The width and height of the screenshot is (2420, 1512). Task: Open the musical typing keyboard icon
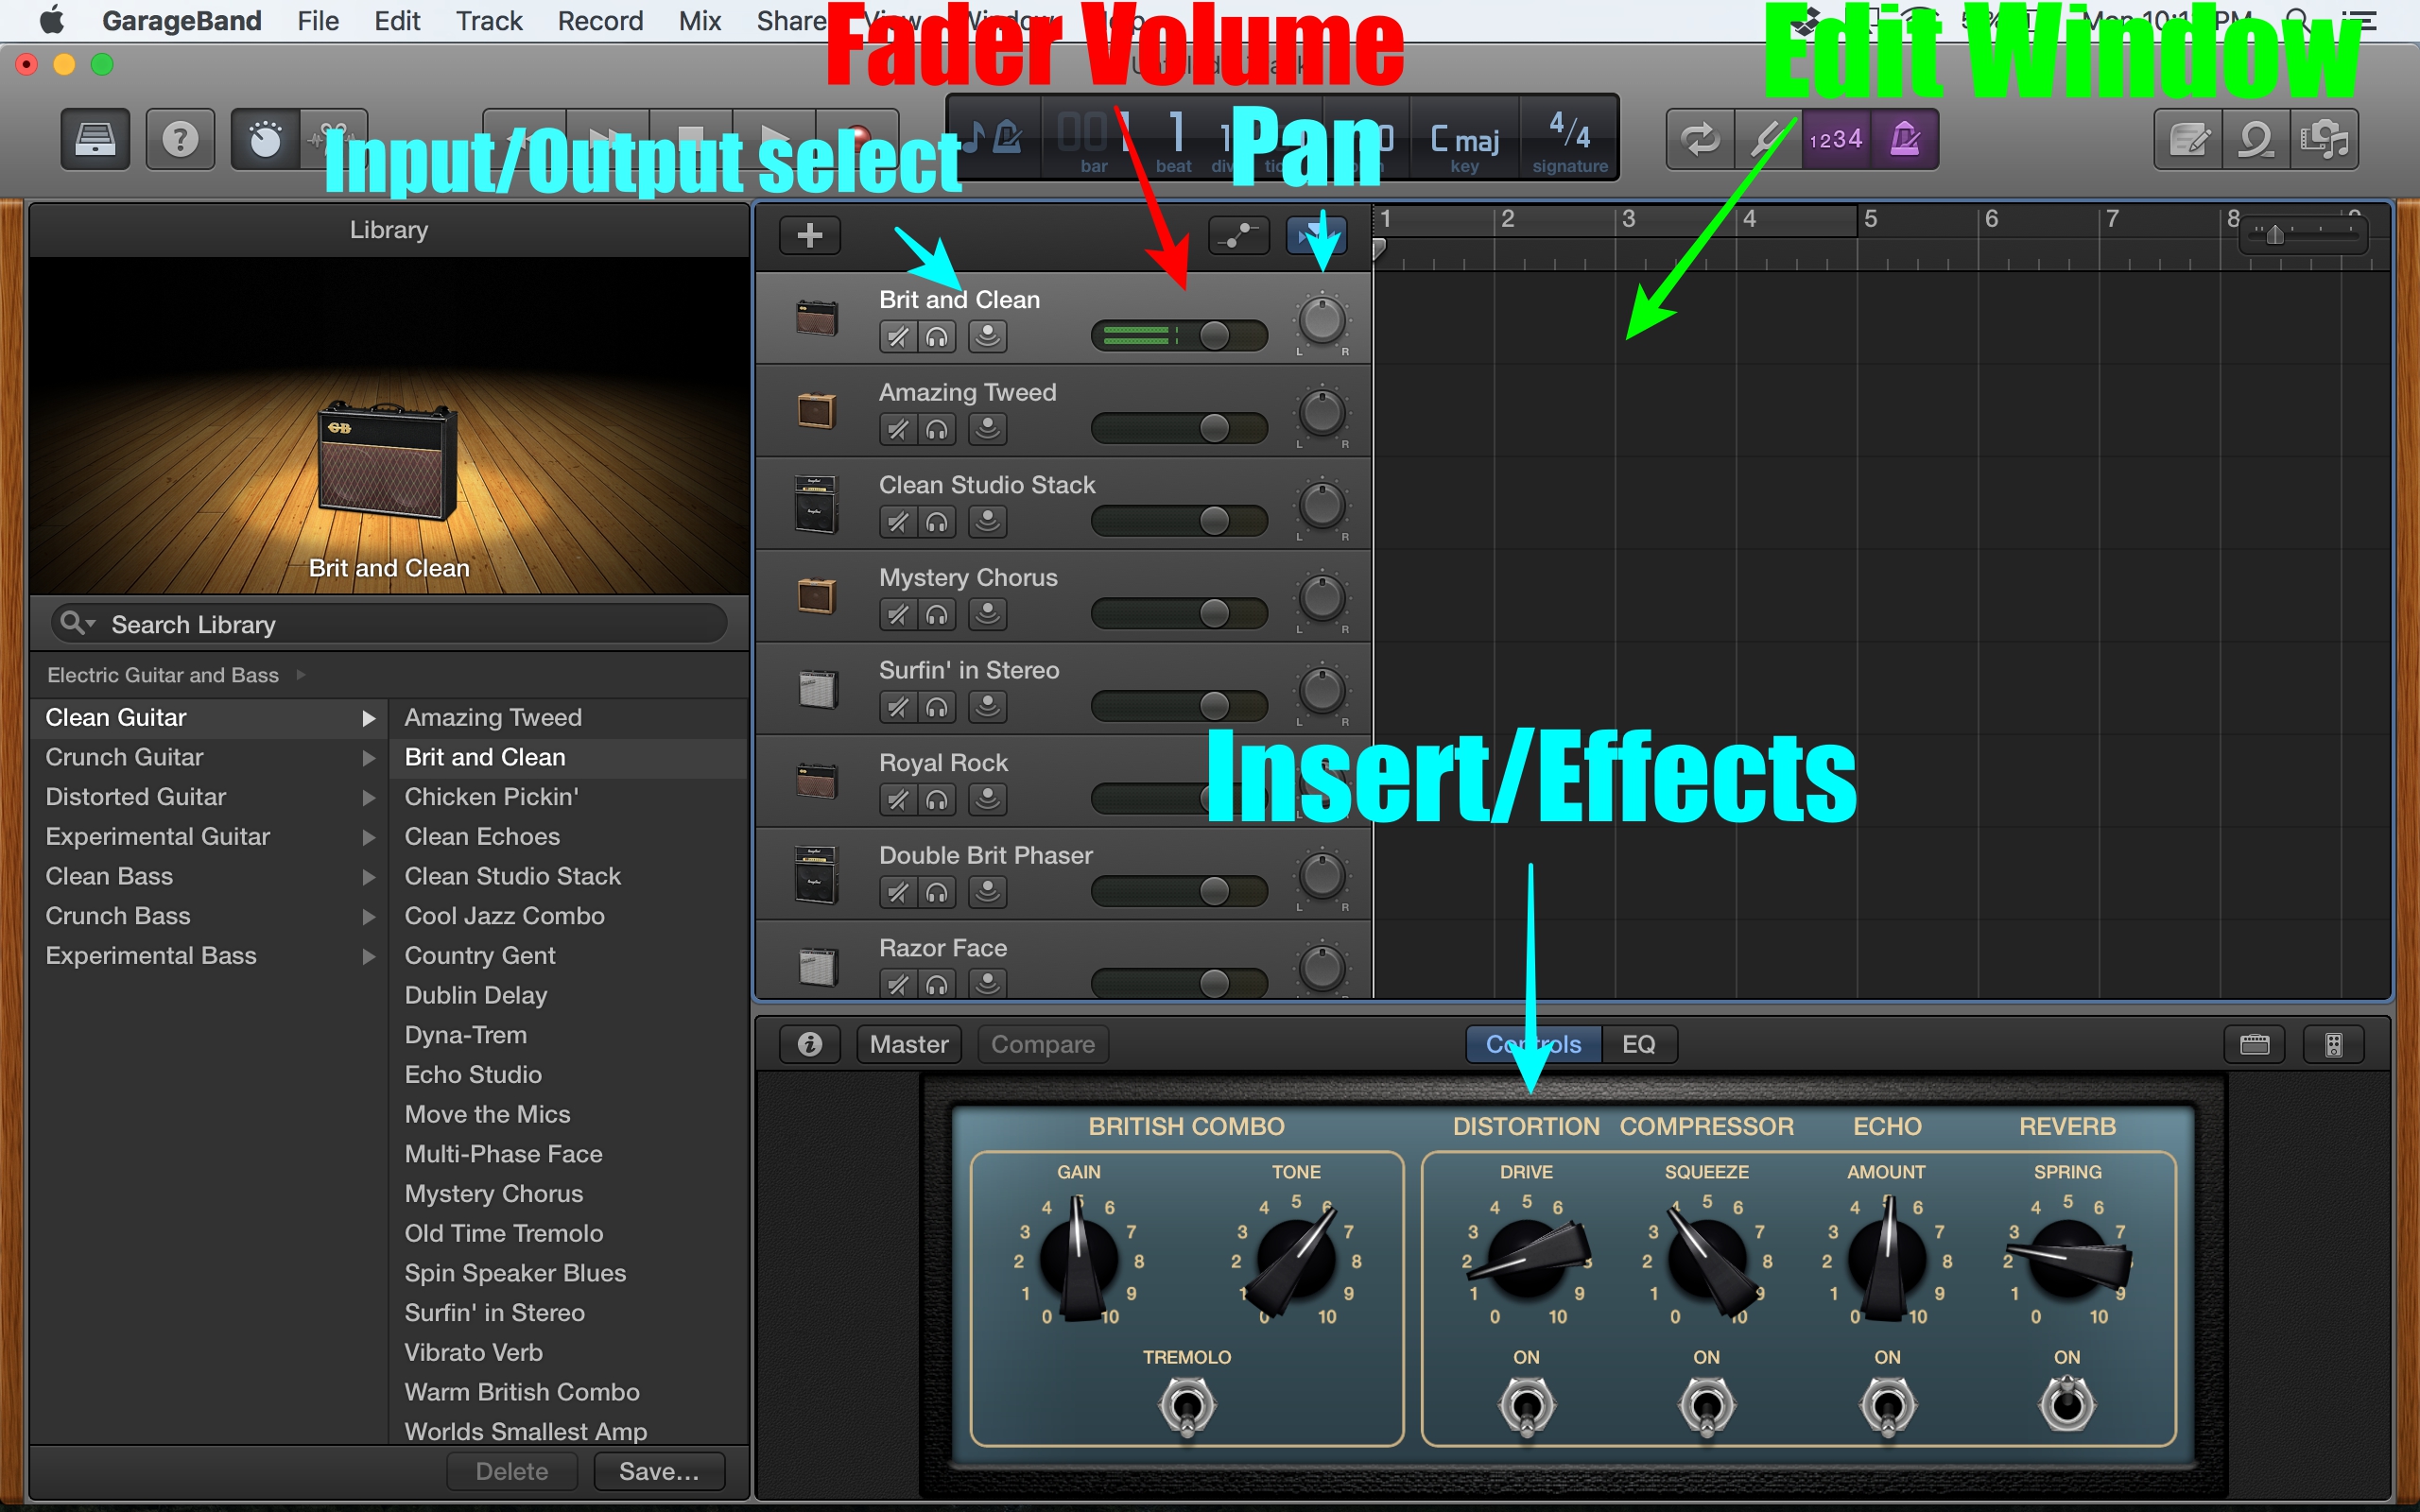2254,1045
